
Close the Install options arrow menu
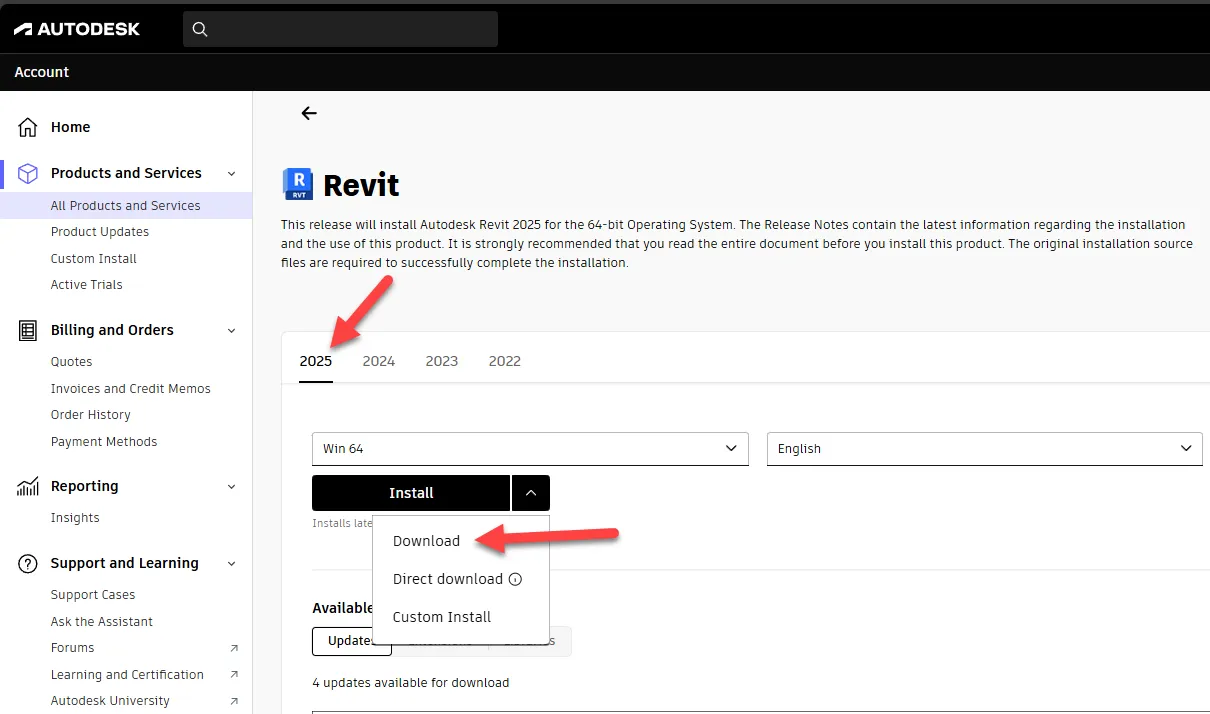[x=531, y=493]
